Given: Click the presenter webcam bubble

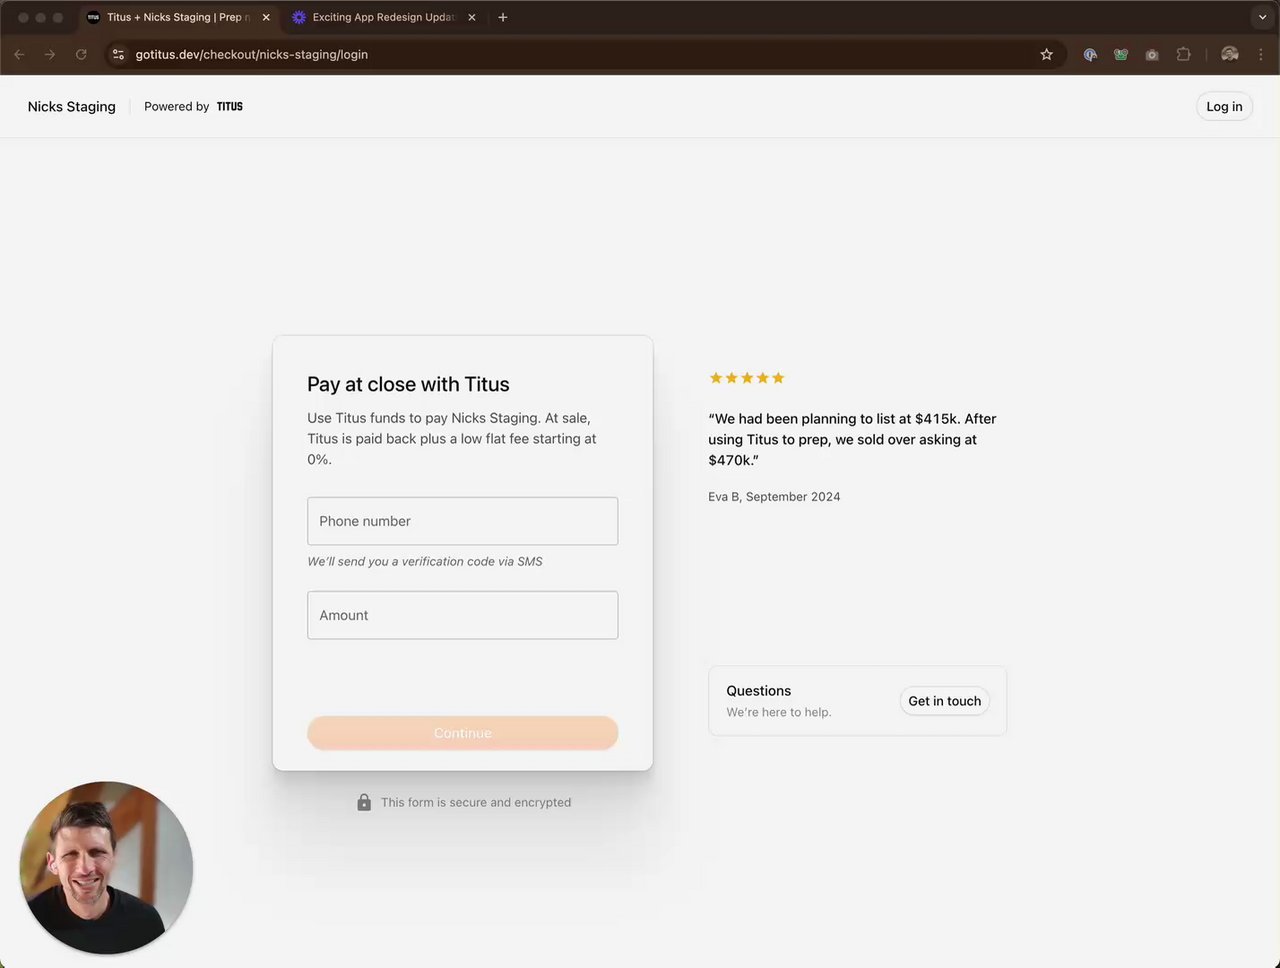Looking at the screenshot, I should pos(106,868).
